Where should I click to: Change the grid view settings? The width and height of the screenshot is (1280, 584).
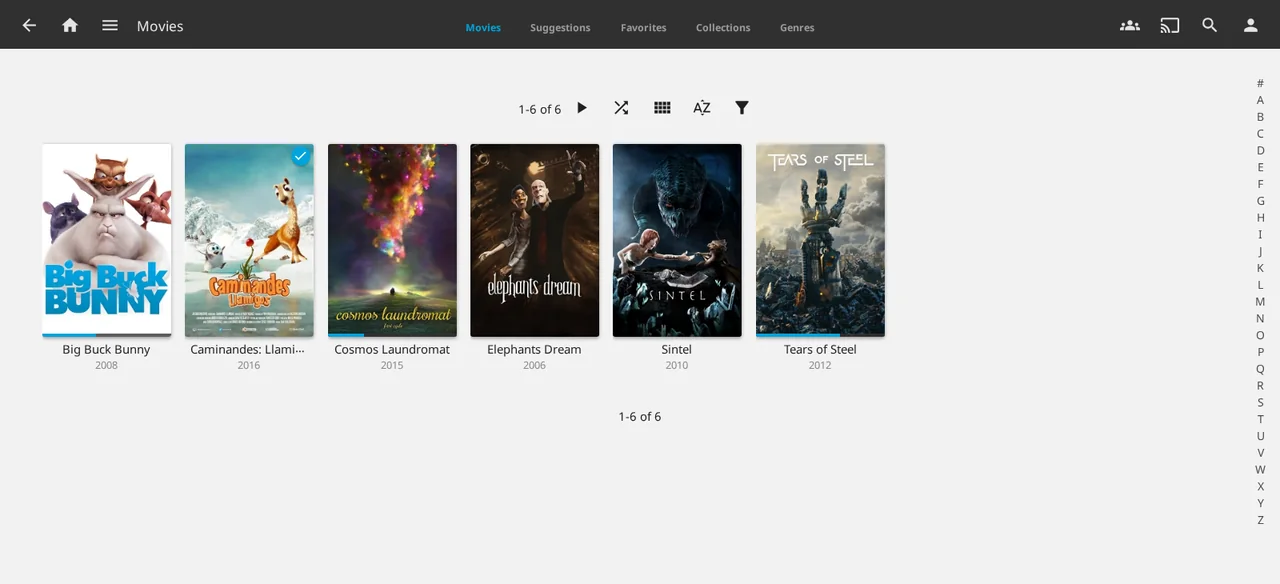(662, 108)
